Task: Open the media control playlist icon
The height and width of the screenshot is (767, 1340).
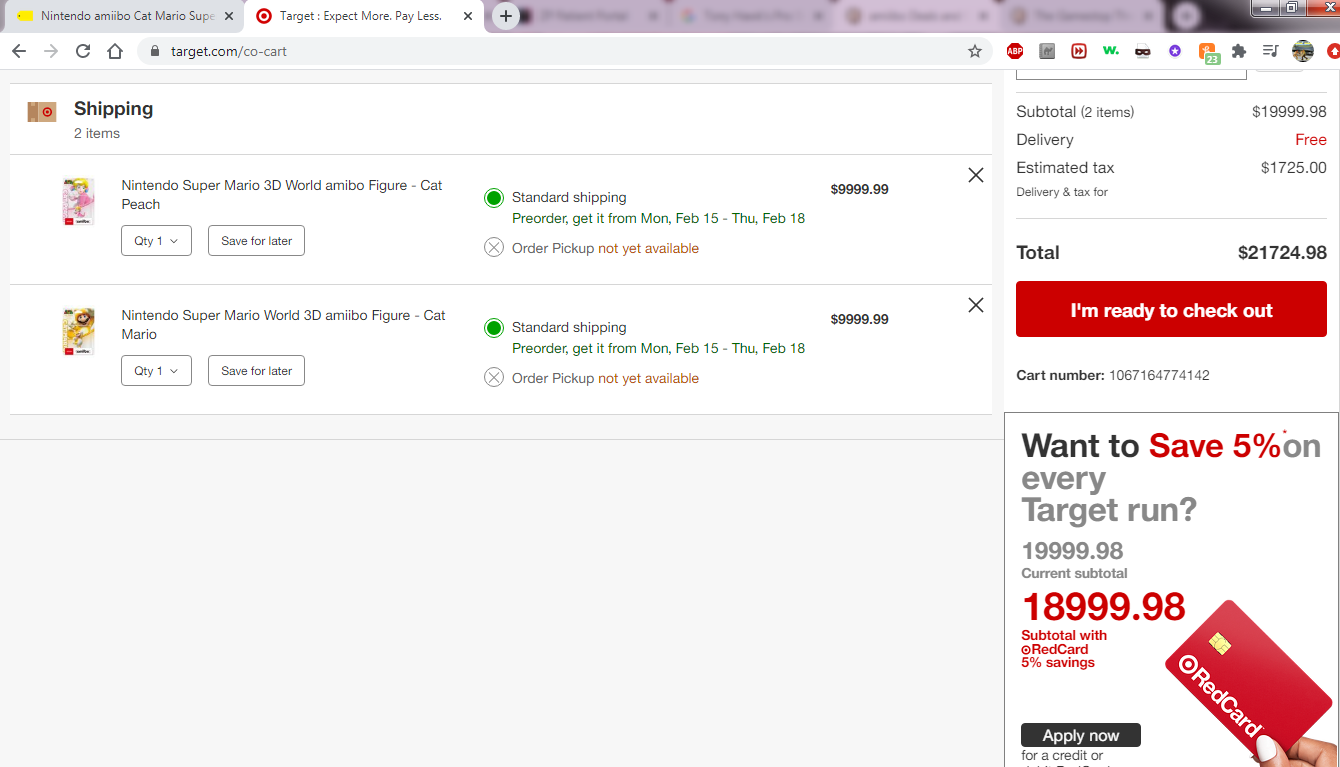Action: tap(1271, 51)
